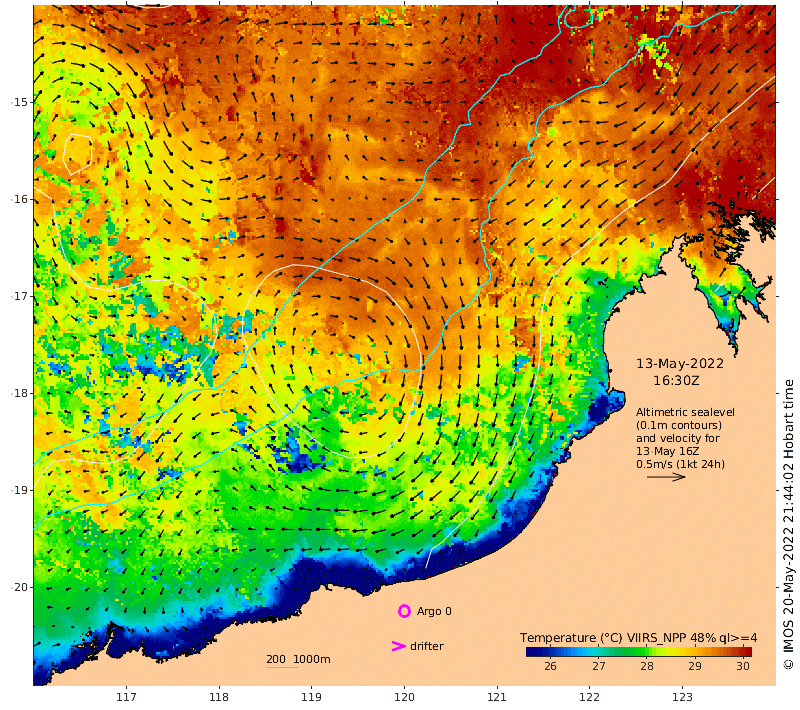Image resolution: width=800 pixels, height=710 pixels.
Task: Click the '0.5m/s (1kt 24h)' scale text
Action: coord(680,464)
